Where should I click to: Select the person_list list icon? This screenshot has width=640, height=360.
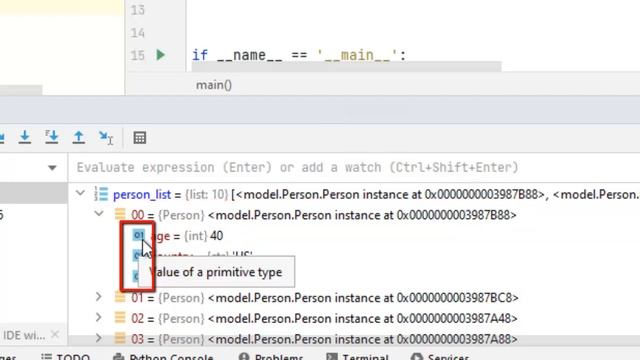101,194
